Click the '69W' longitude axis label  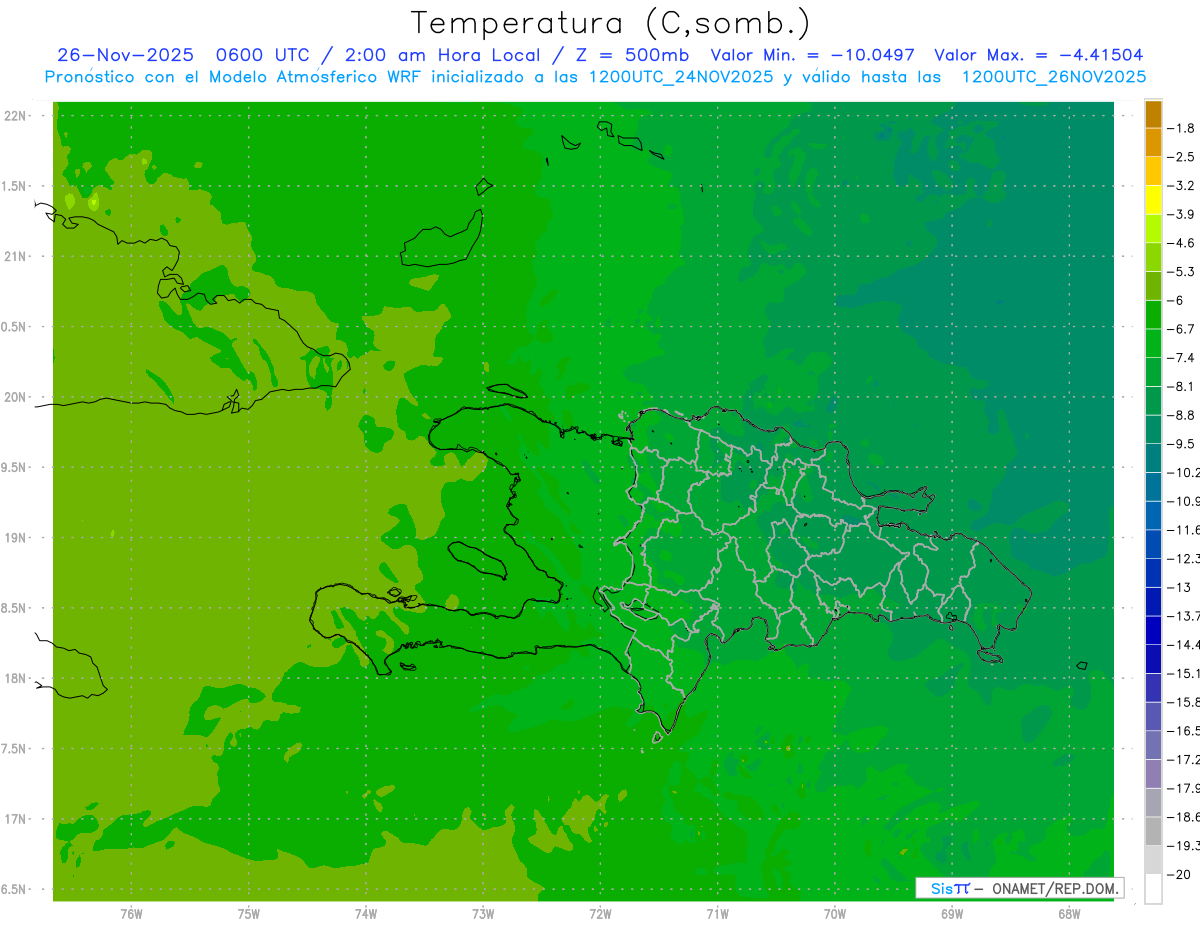click(x=952, y=914)
